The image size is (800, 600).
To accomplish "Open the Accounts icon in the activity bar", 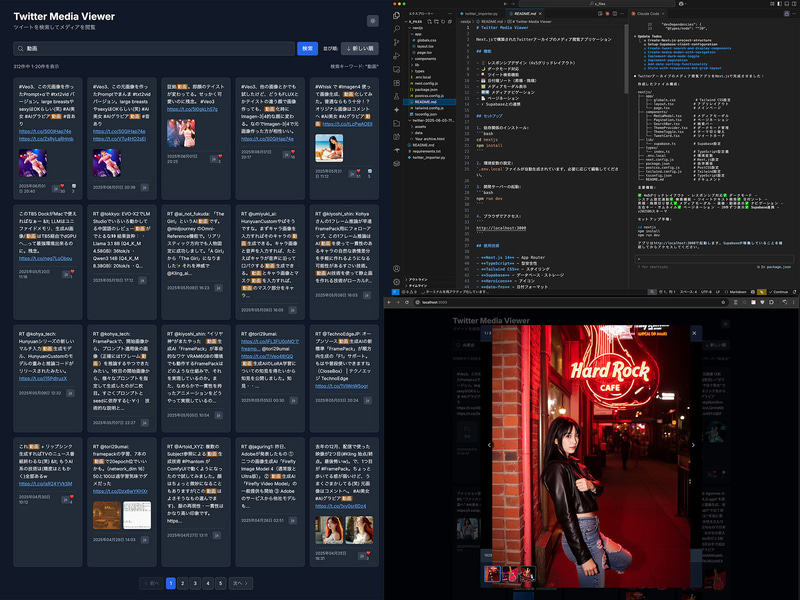I will tap(396, 268).
